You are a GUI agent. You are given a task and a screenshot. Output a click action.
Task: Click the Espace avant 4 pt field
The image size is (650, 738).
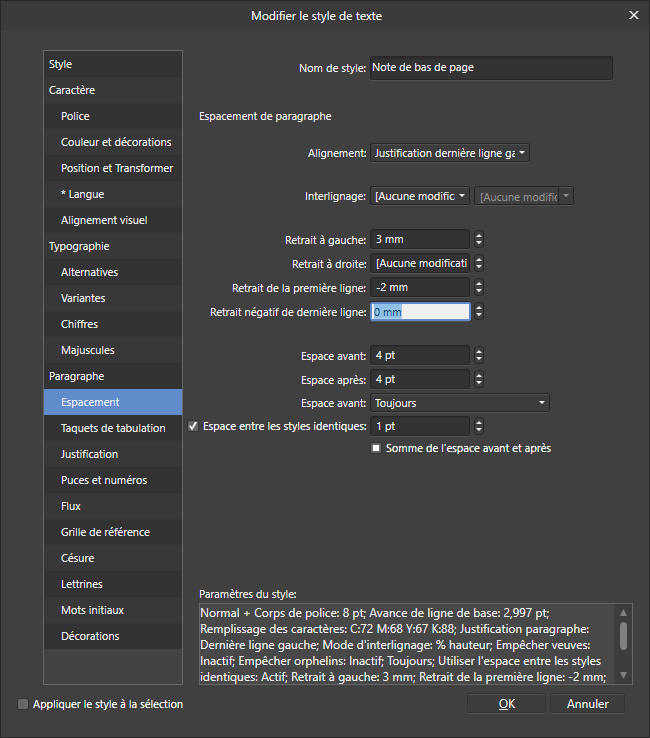[420, 355]
